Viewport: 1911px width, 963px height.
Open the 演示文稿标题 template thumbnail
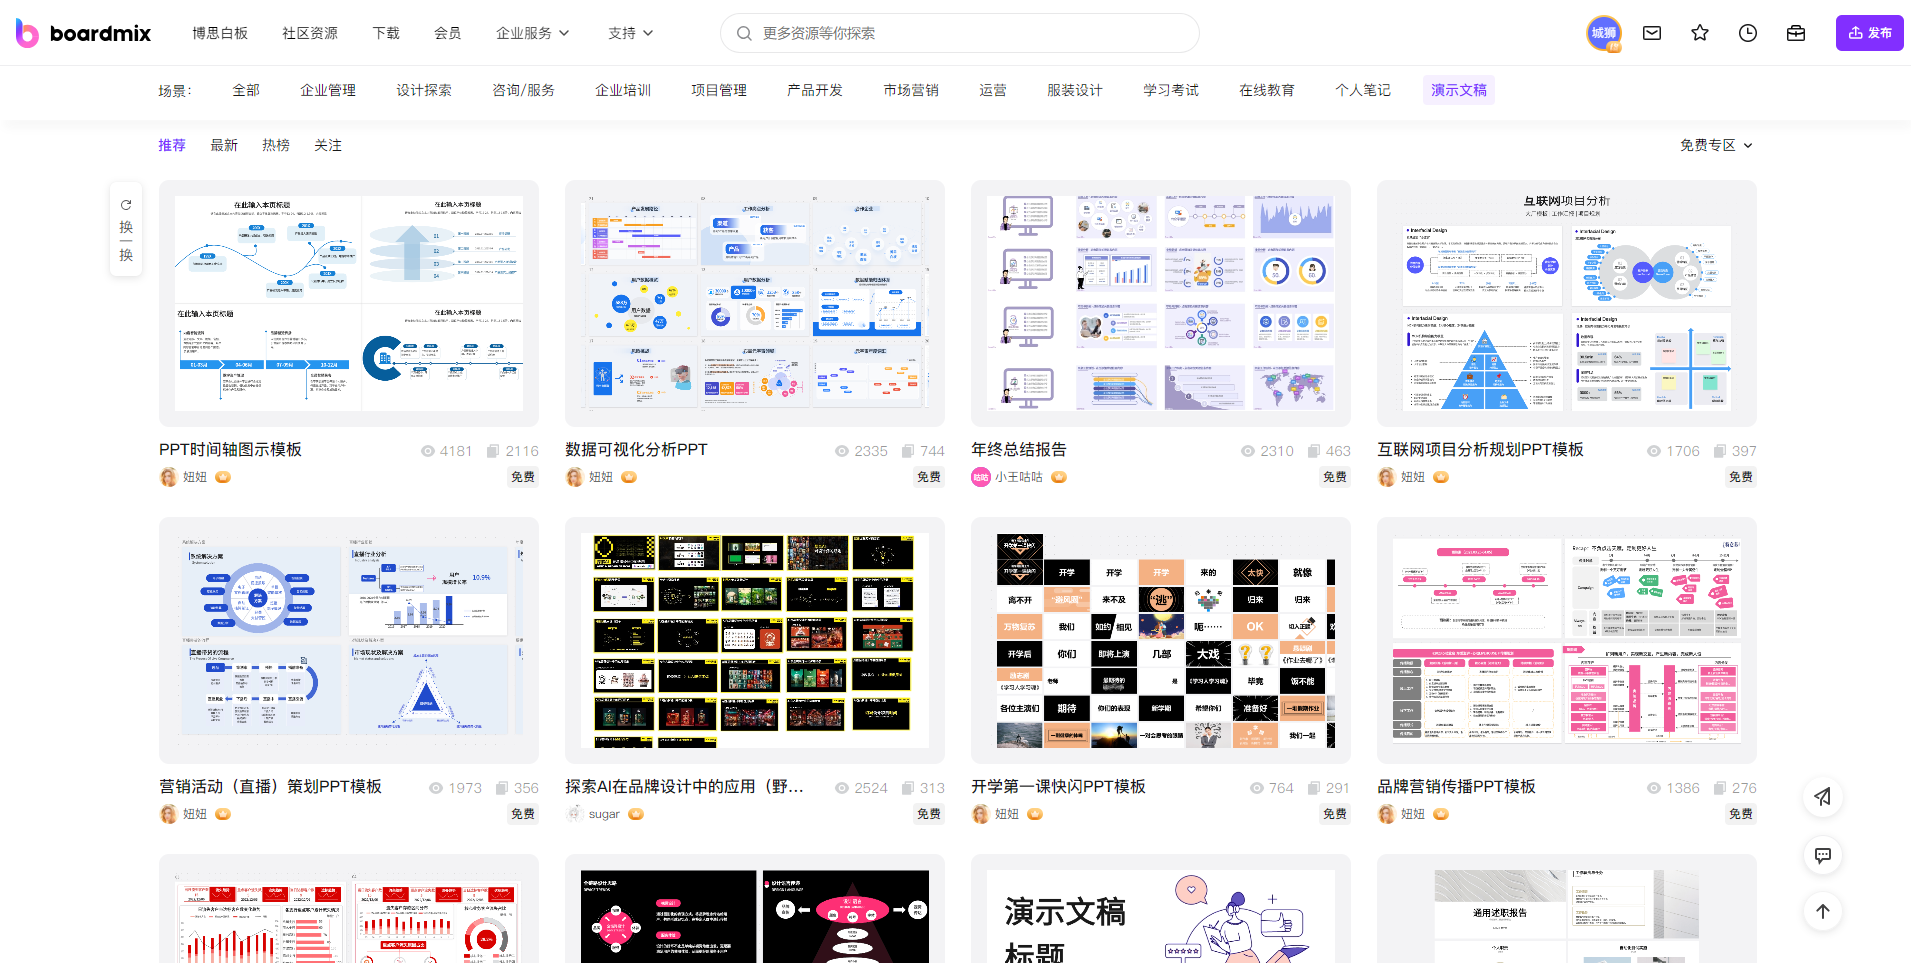[1161, 909]
